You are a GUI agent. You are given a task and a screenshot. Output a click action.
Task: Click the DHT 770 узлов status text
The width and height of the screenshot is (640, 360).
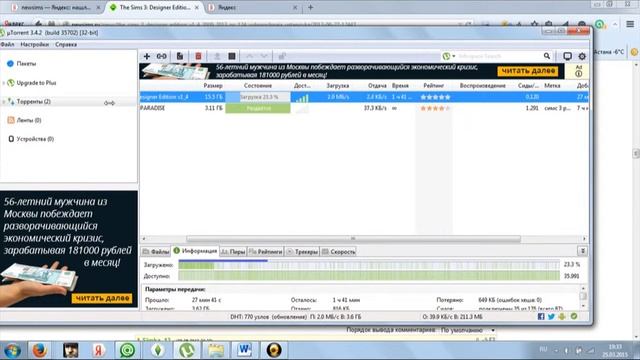268,317
